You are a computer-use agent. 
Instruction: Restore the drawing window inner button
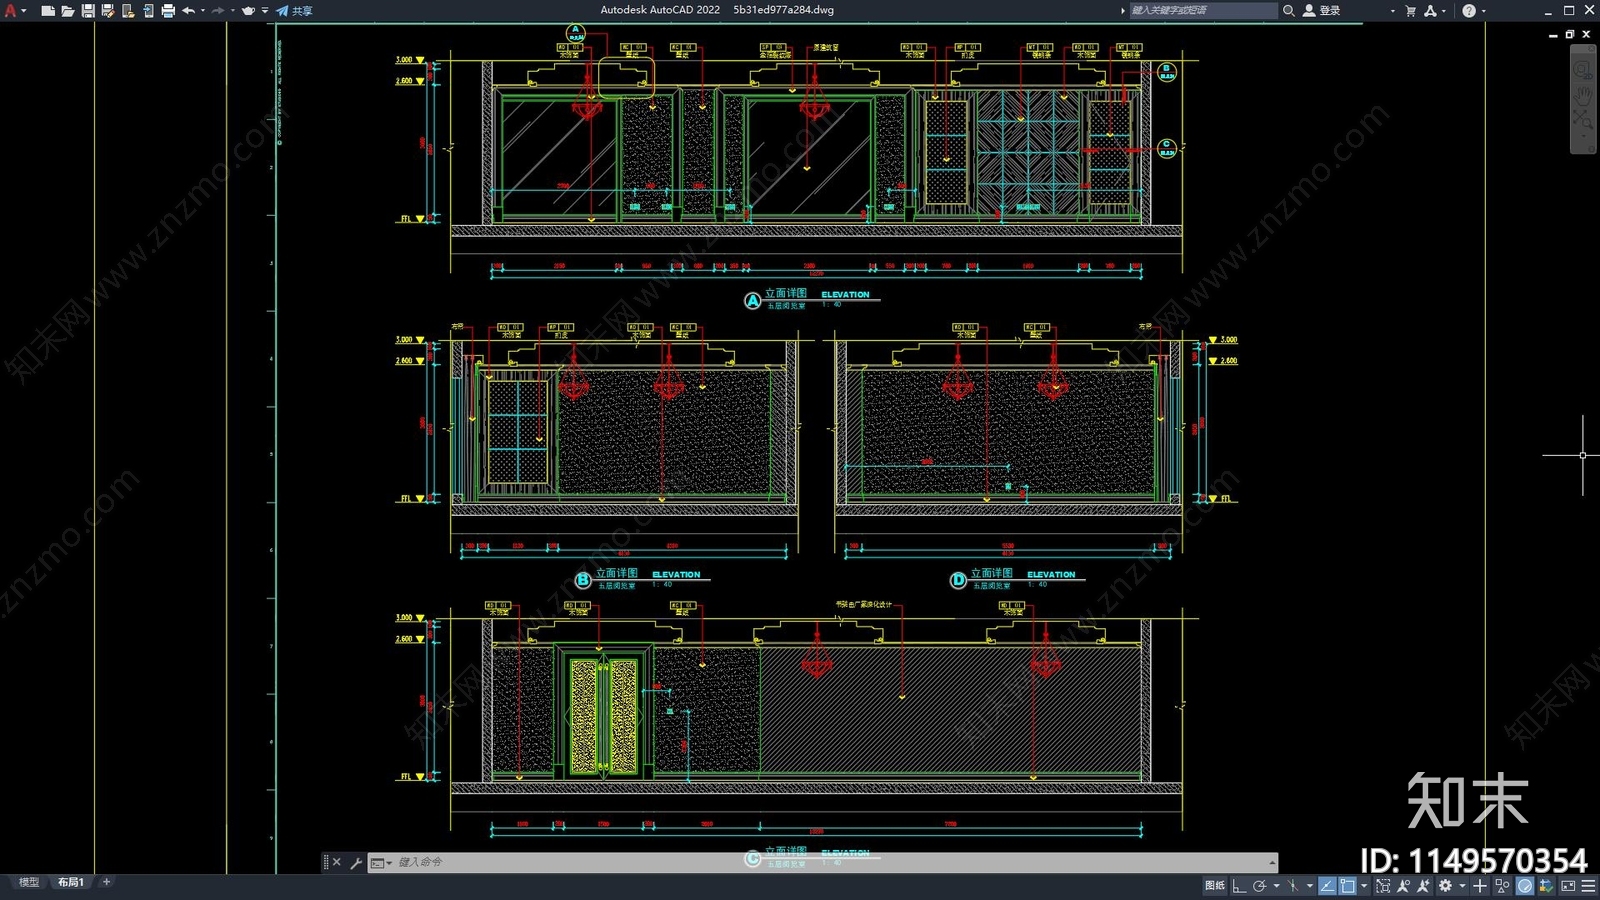[x=1570, y=34]
